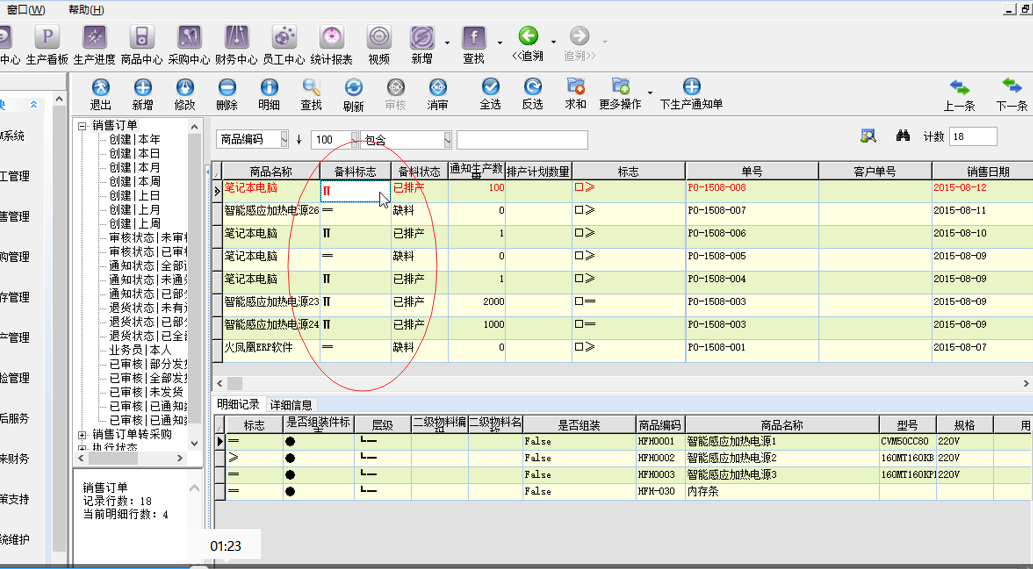Open the 帮助(H) menu

[86, 10]
